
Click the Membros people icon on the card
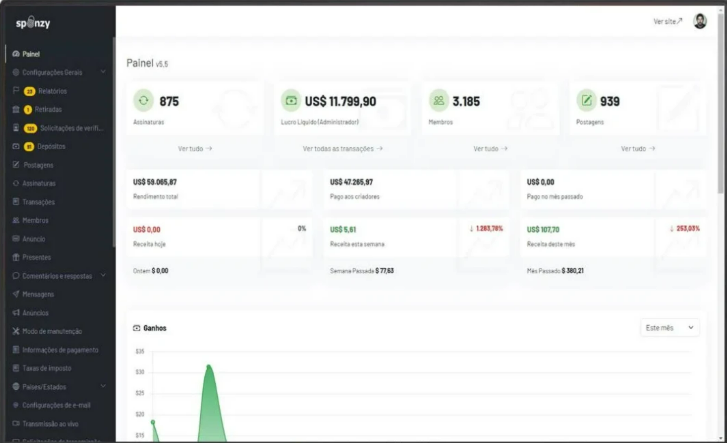coord(438,101)
